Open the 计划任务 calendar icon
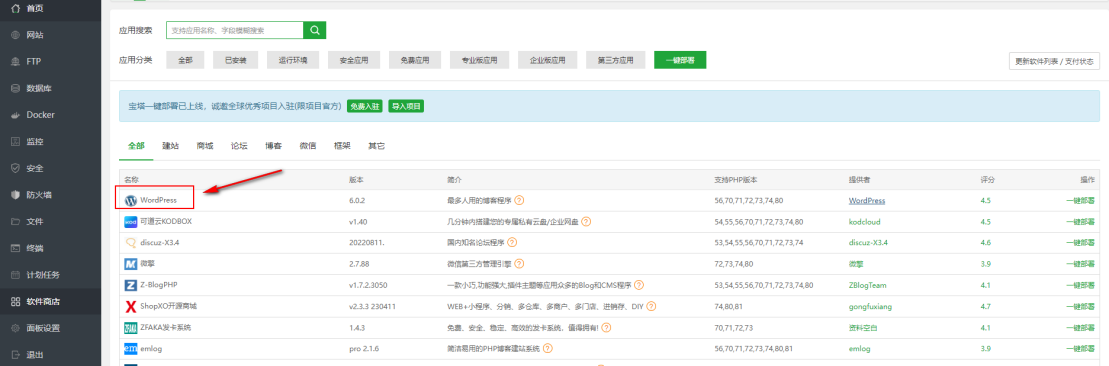 [16, 275]
